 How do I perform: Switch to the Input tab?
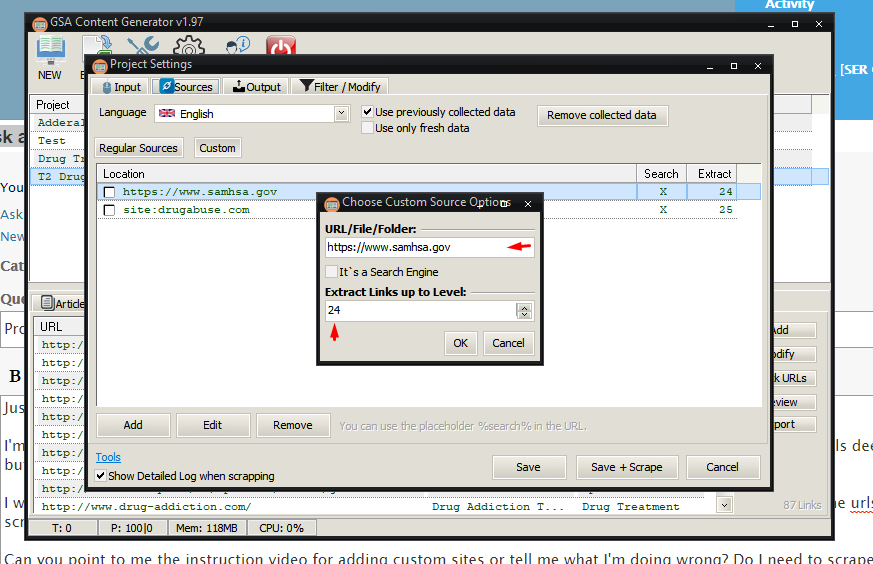click(x=121, y=87)
